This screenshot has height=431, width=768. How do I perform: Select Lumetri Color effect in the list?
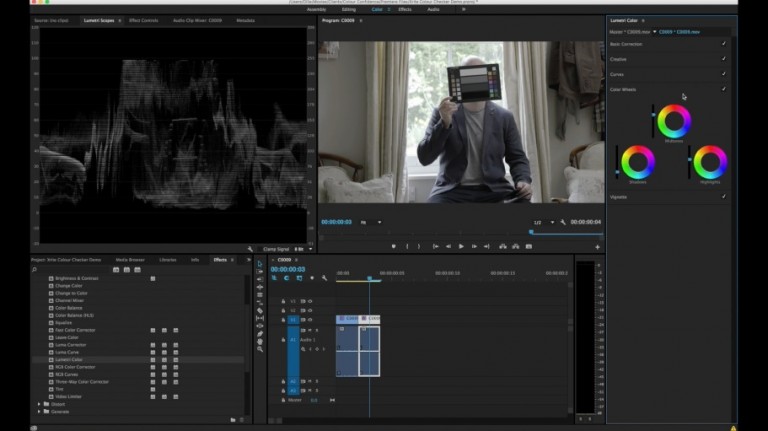point(69,360)
